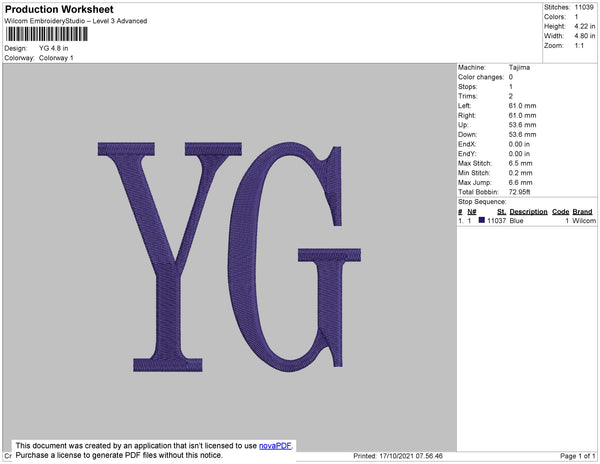Click the YG embroidery design preview

coord(229,257)
